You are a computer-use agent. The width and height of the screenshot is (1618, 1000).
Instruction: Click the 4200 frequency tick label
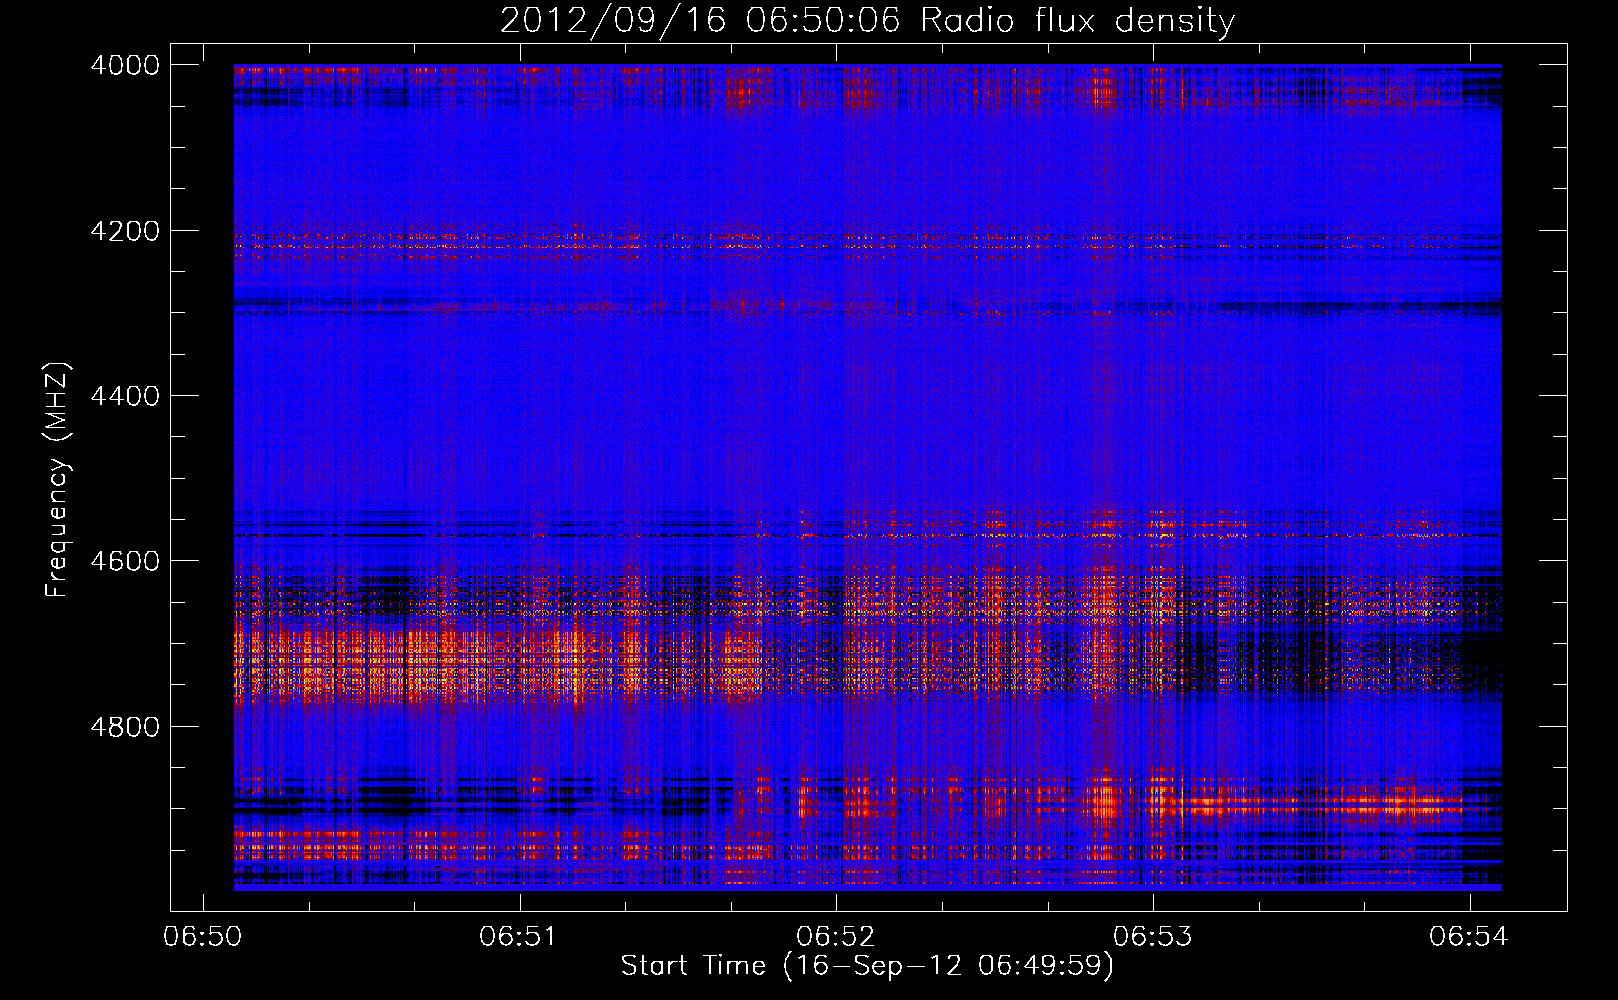pyautogui.click(x=125, y=231)
